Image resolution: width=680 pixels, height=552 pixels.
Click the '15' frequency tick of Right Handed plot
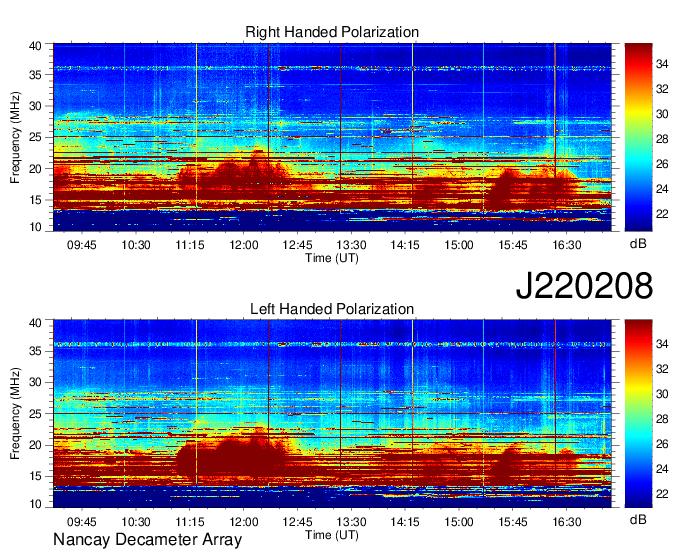(x=35, y=200)
